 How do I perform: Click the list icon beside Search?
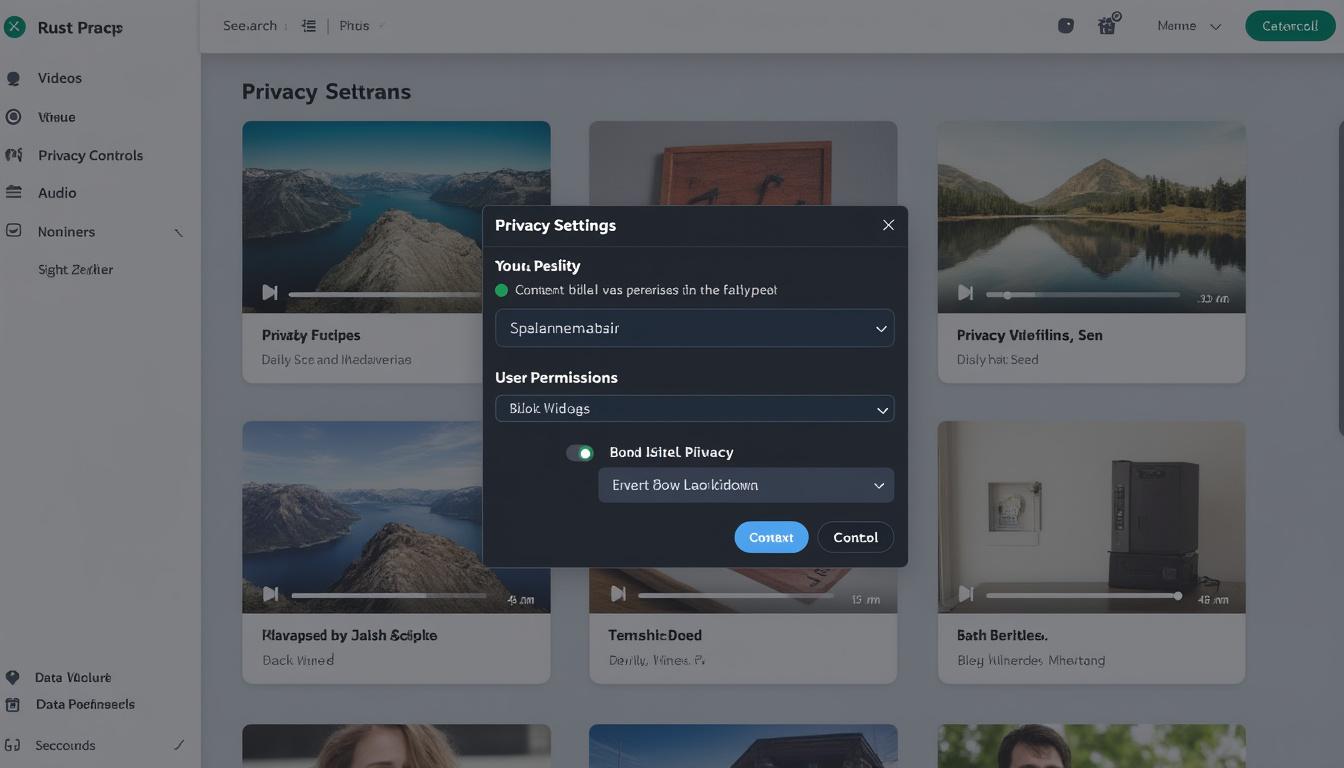coord(308,26)
